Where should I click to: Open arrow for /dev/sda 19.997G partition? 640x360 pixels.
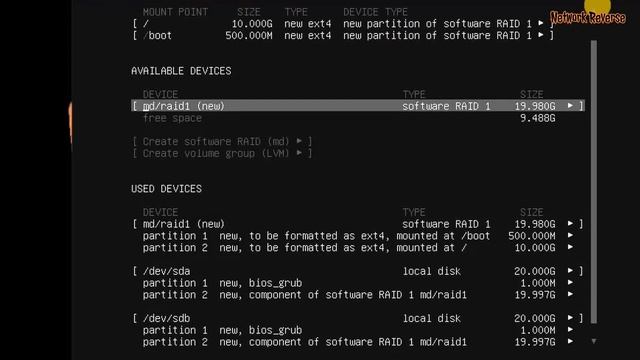pyautogui.click(x=570, y=294)
